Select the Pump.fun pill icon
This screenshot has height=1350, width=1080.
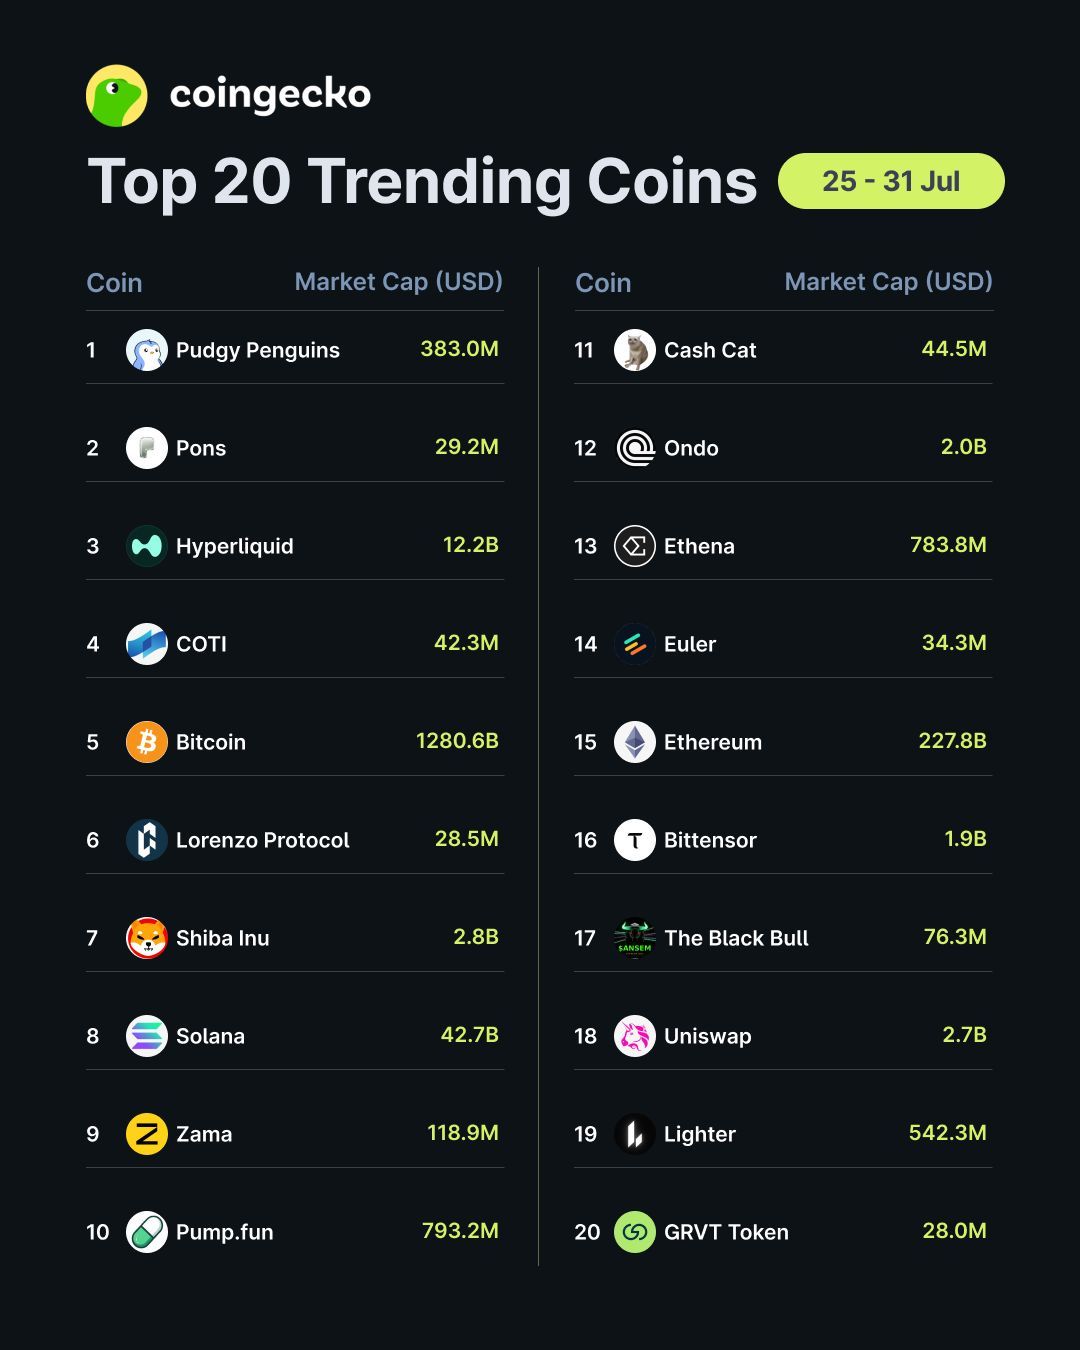147,1232
